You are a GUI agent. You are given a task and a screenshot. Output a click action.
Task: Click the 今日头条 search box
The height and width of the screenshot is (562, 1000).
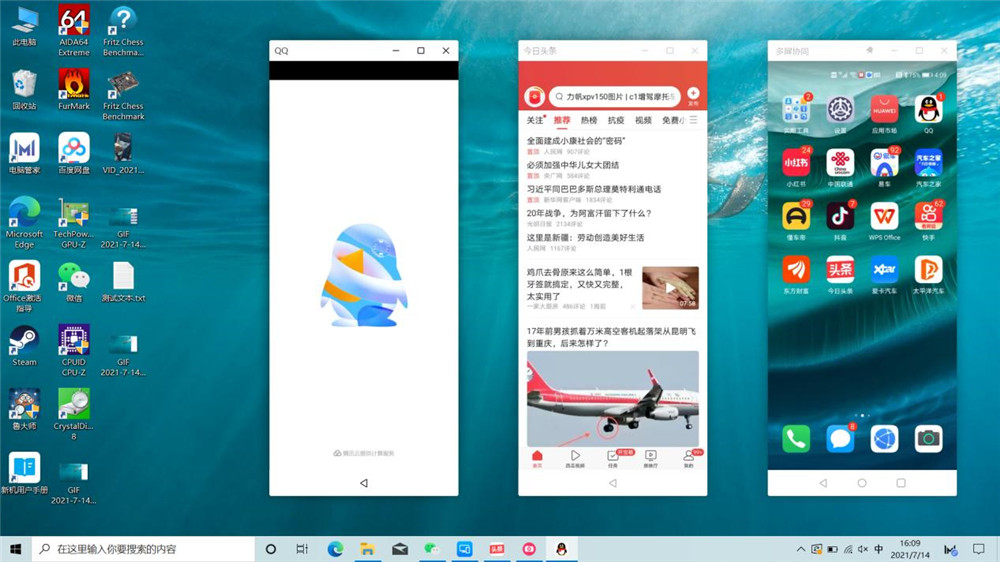click(x=615, y=96)
